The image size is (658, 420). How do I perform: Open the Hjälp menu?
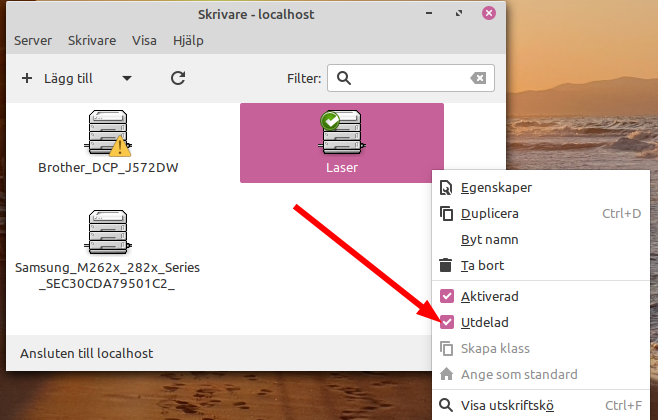(190, 41)
